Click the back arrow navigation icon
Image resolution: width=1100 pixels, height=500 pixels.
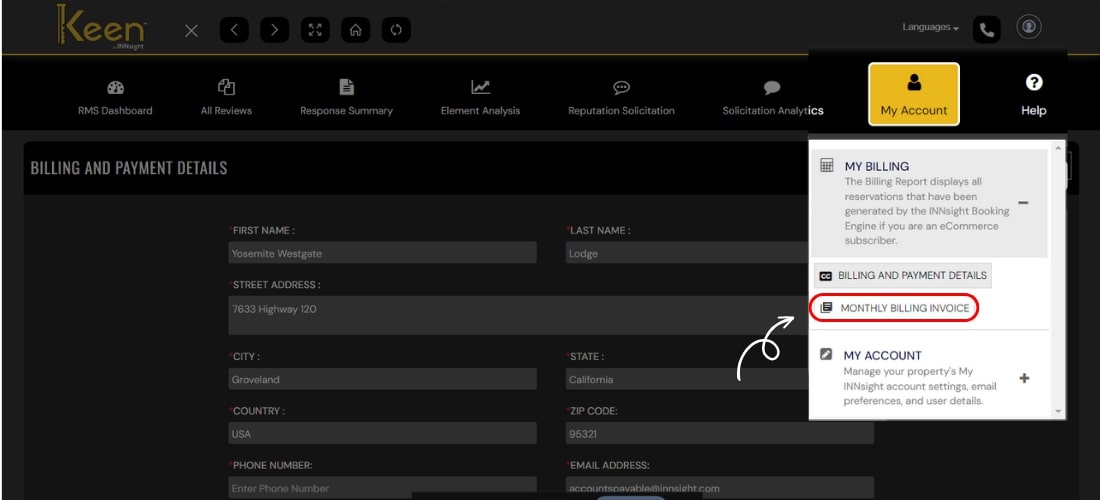click(x=234, y=30)
